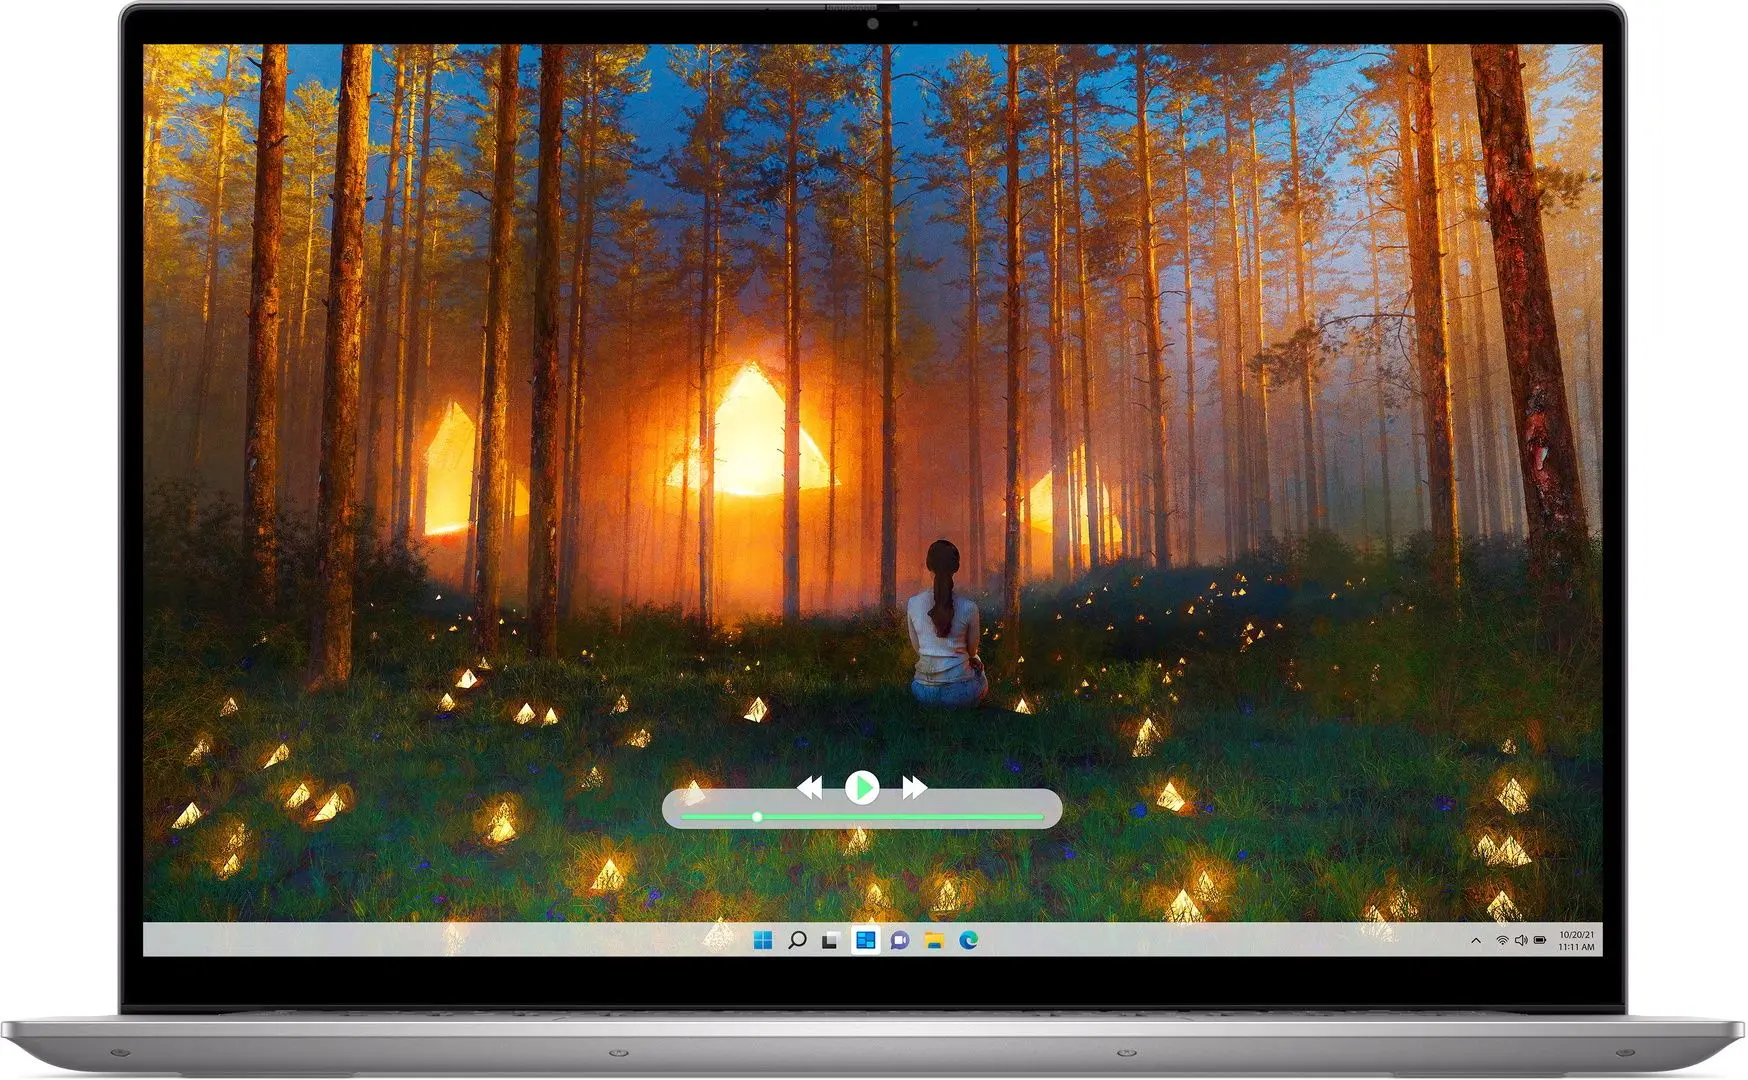Click the rewind double-arrow button
The image size is (1748, 1080).
pos(809,788)
